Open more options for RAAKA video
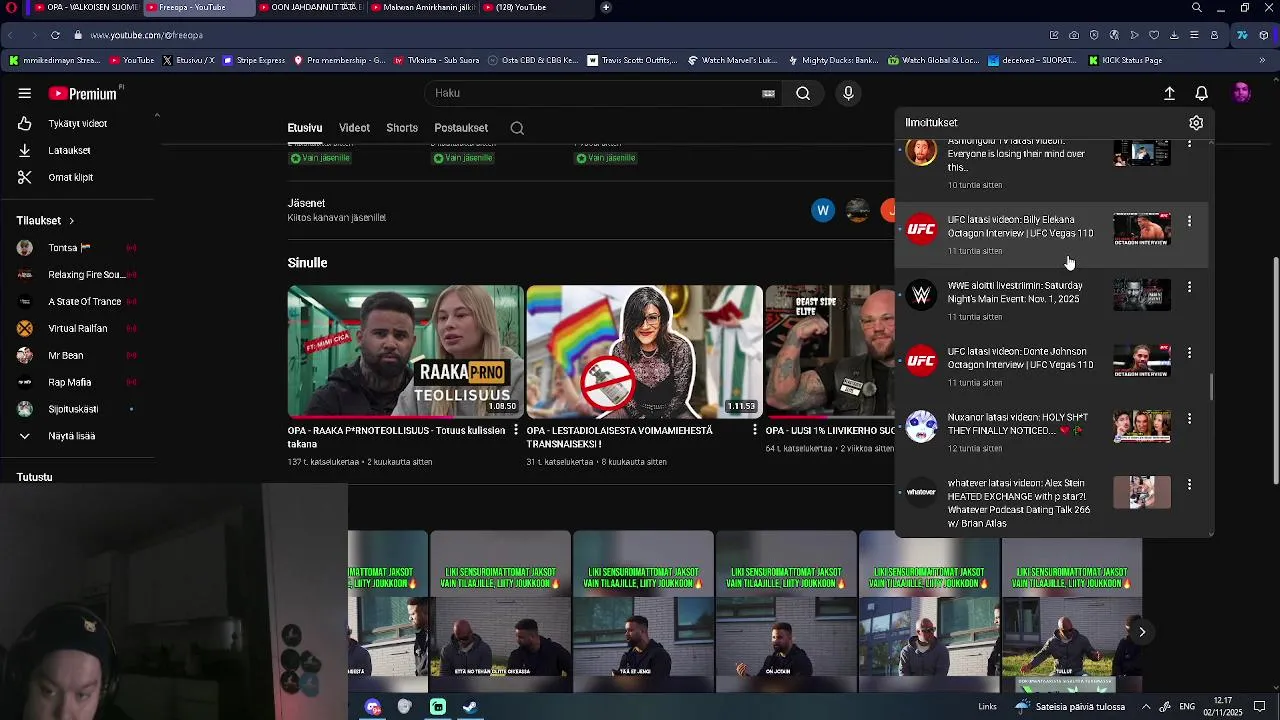Image resolution: width=1280 pixels, height=720 pixels. pos(516,430)
